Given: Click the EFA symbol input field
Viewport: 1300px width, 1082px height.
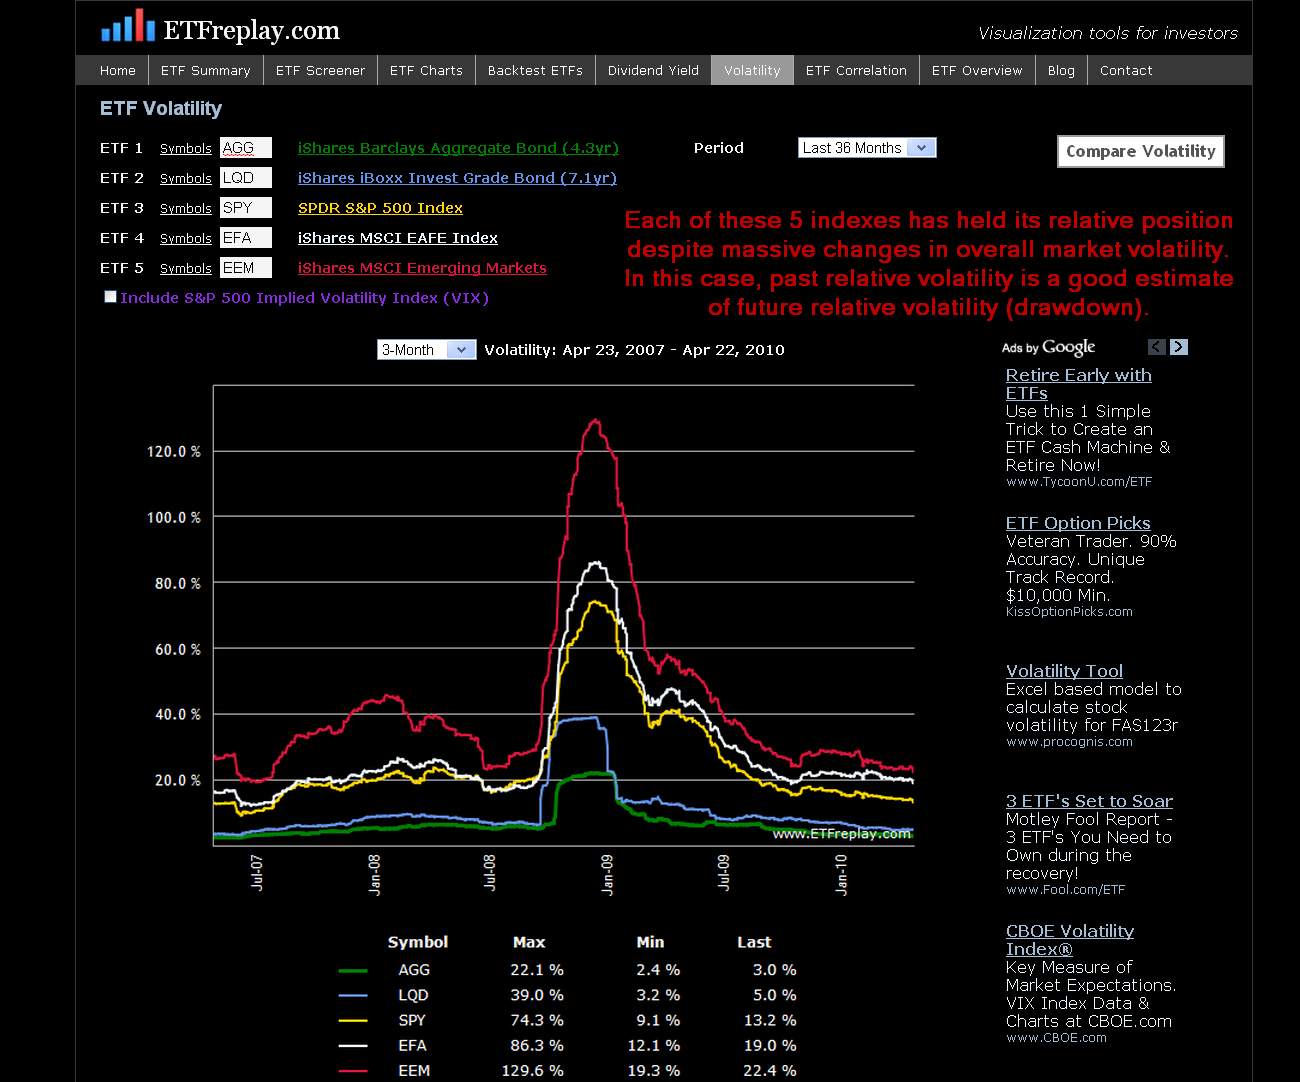Looking at the screenshot, I should coord(246,238).
